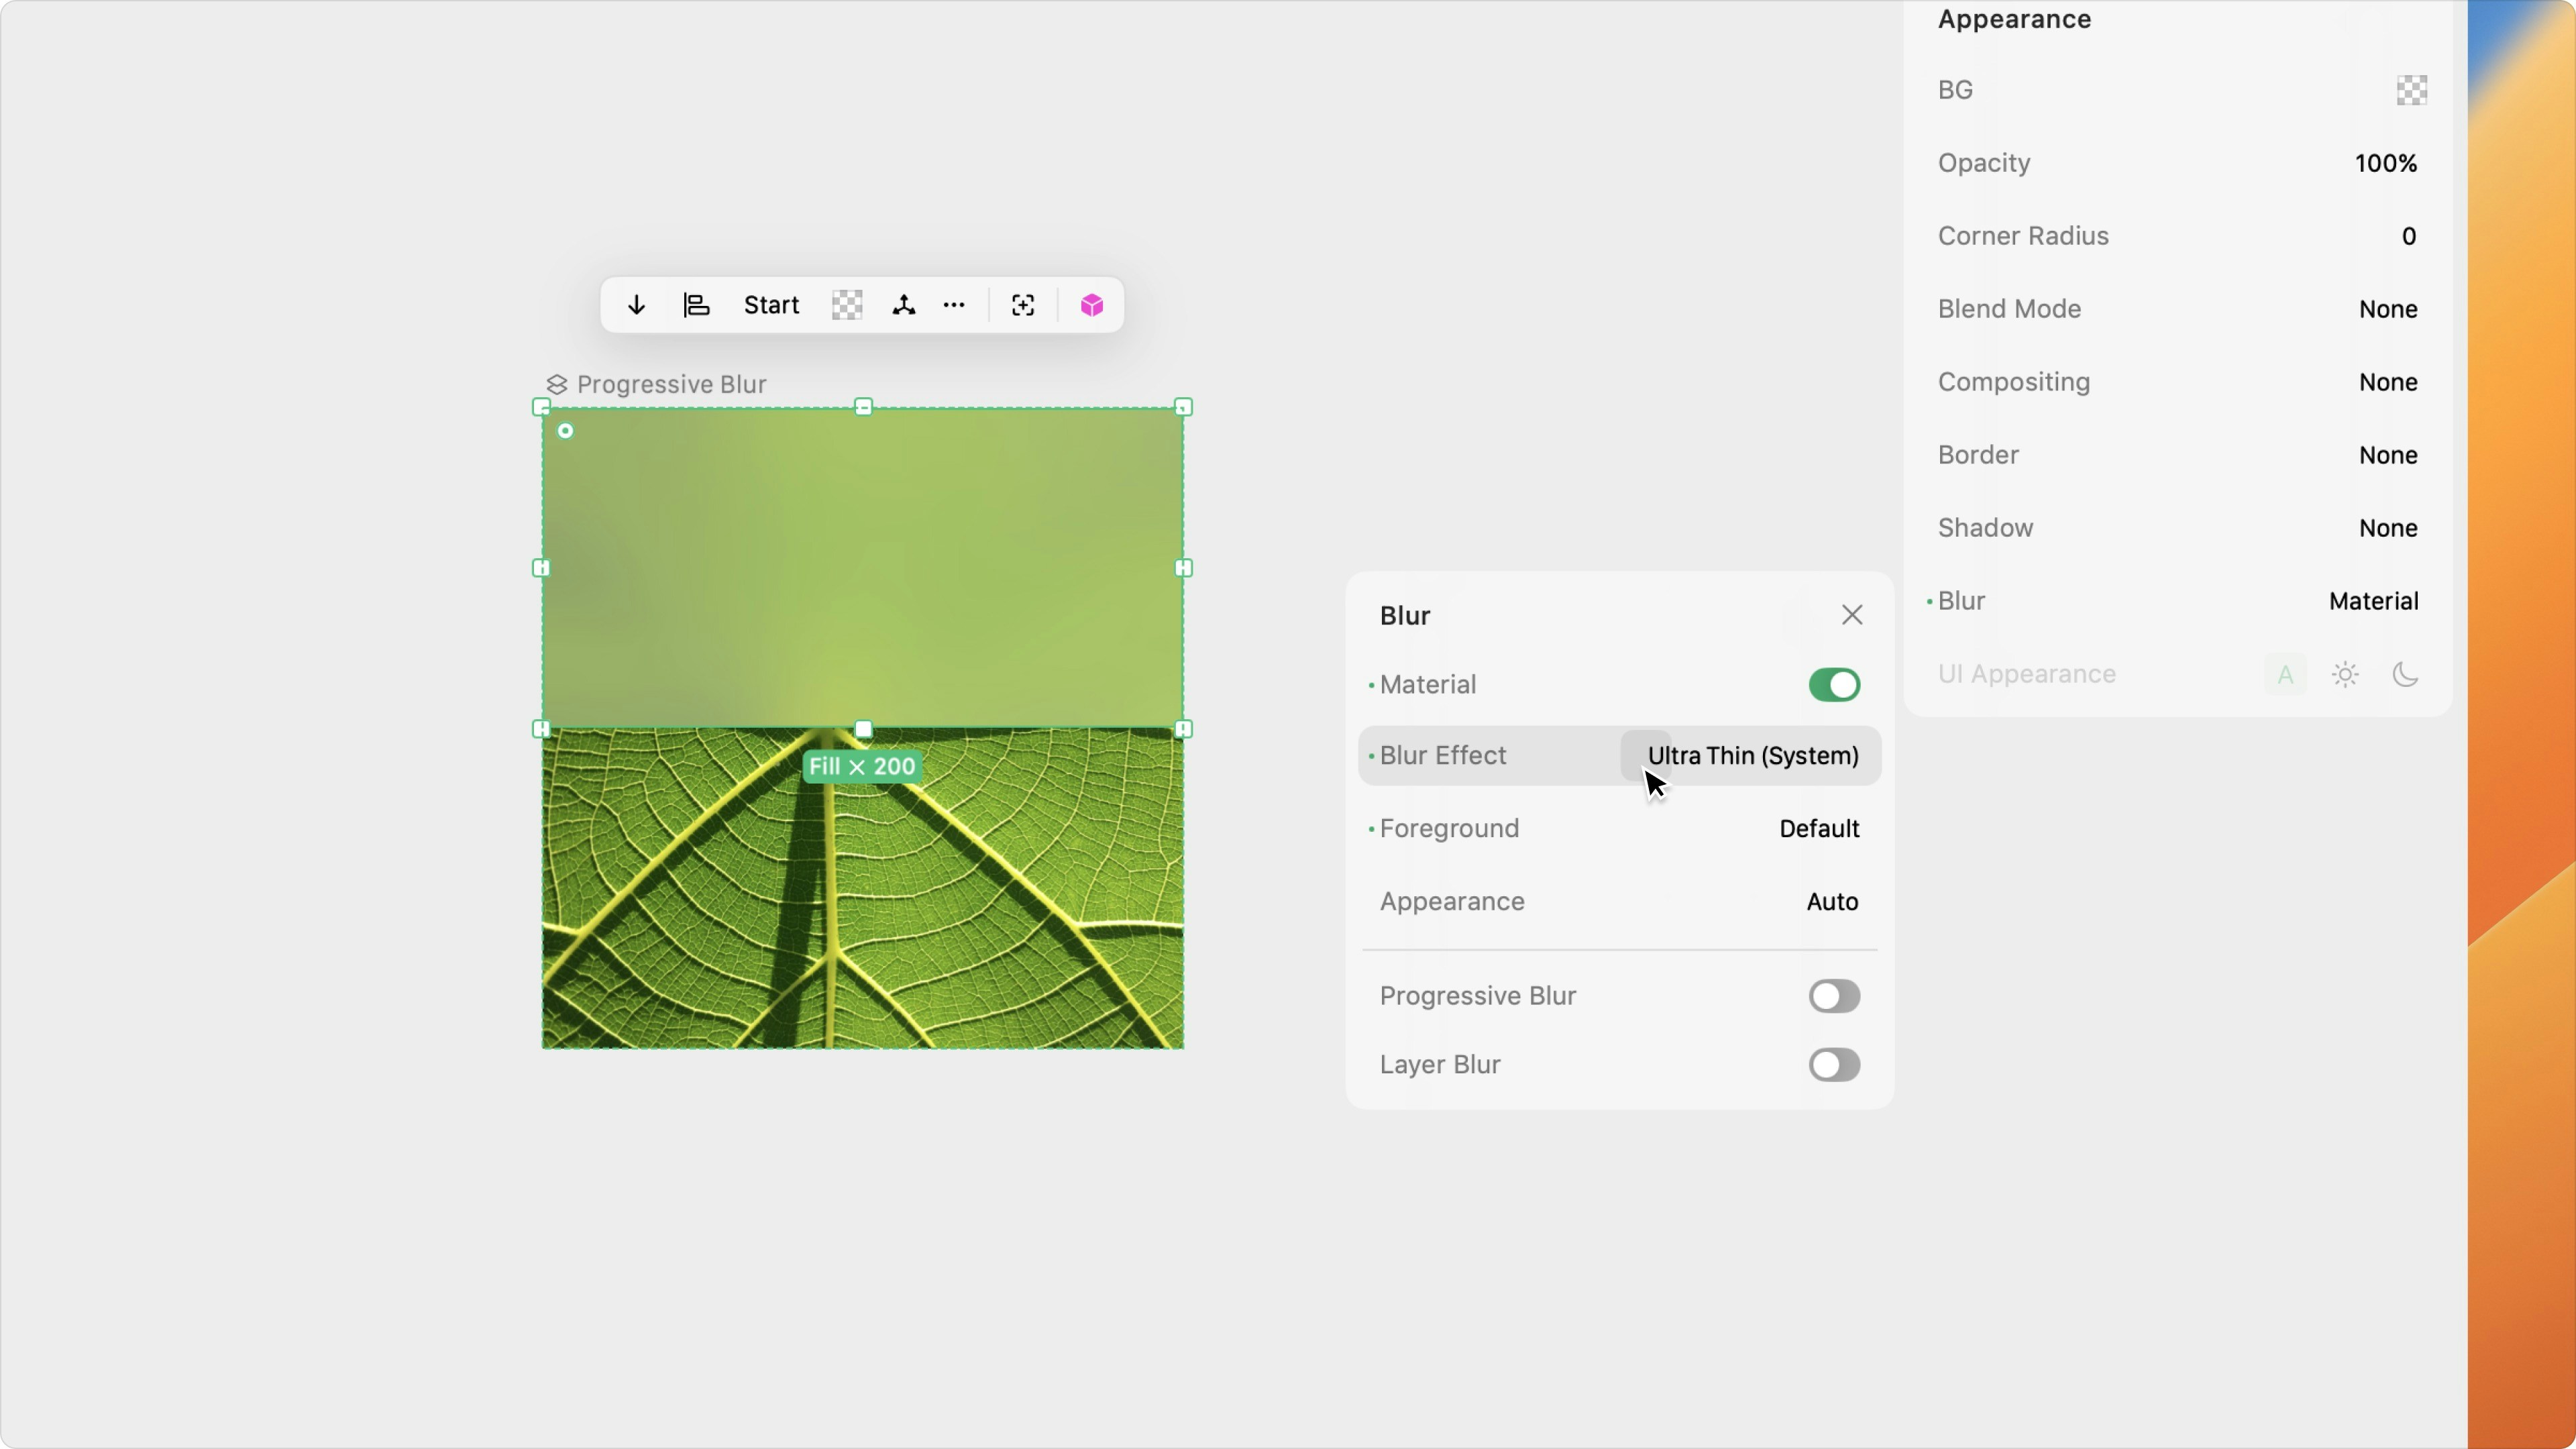Screen dimensions: 2576x1449
Task: Enable the Layer Blur switch
Action: [x=1834, y=1065]
